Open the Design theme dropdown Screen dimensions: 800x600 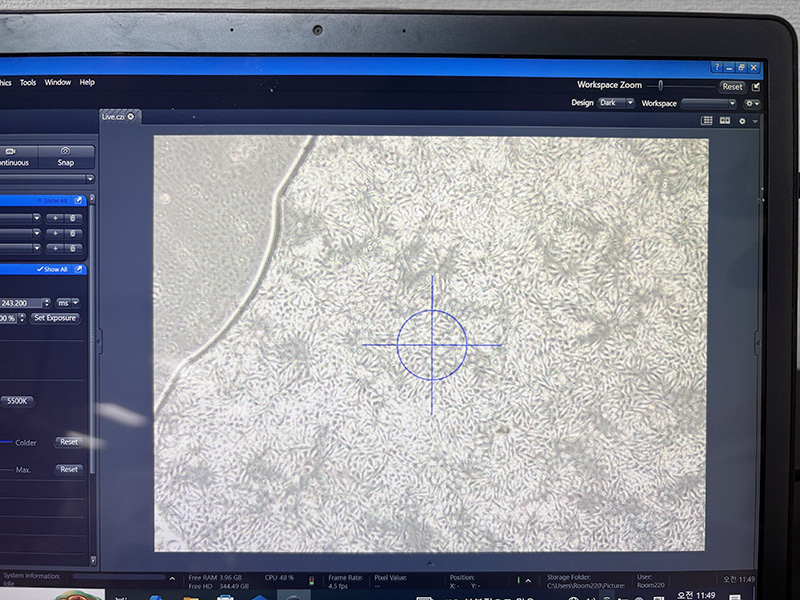coord(615,103)
